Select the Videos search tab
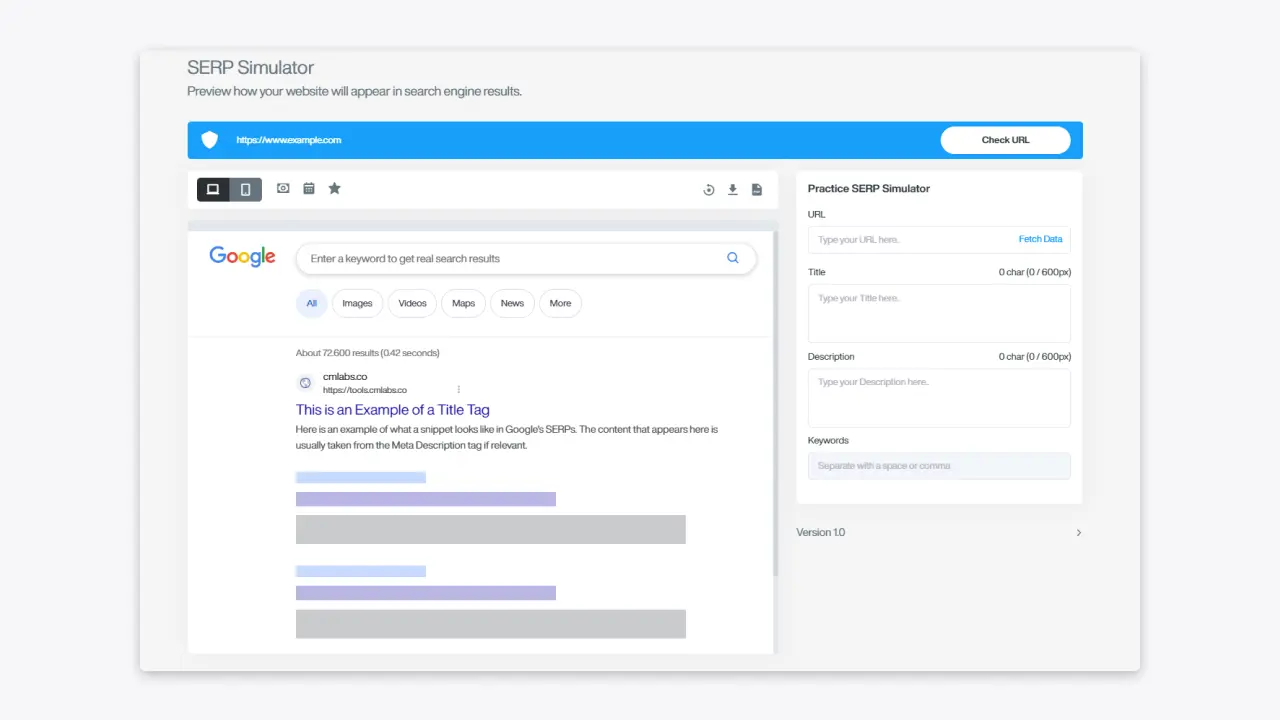Screen dimensions: 1280x720 [x=412, y=303]
